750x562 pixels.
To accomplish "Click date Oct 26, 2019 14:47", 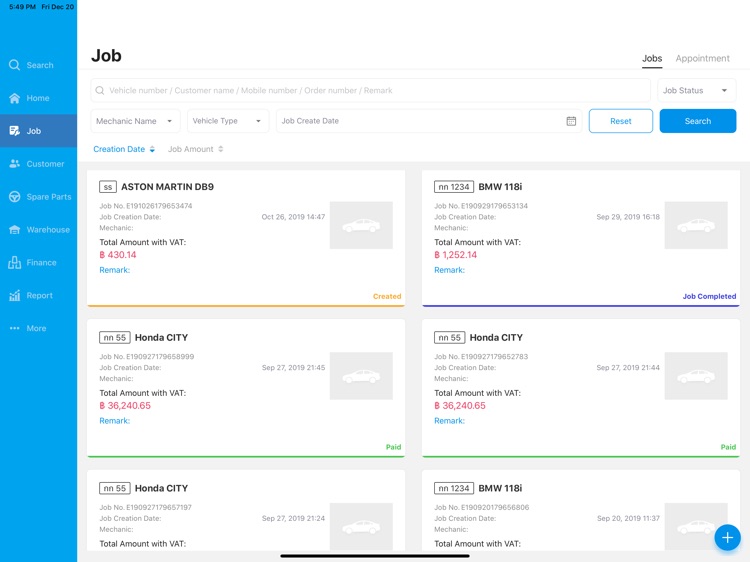I will pyautogui.click(x=293, y=217).
